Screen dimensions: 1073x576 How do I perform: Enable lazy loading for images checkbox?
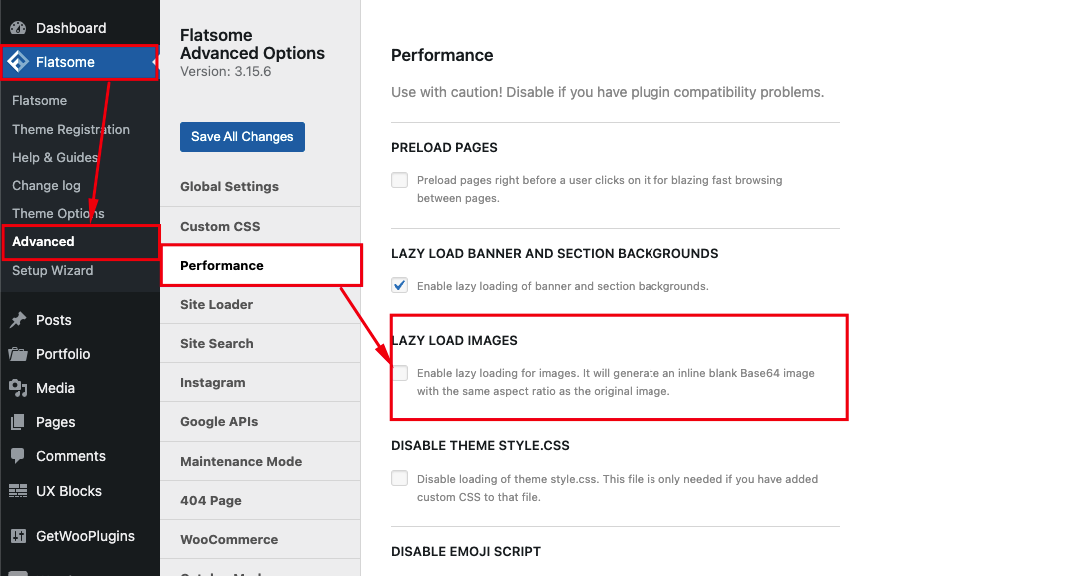tap(400, 373)
